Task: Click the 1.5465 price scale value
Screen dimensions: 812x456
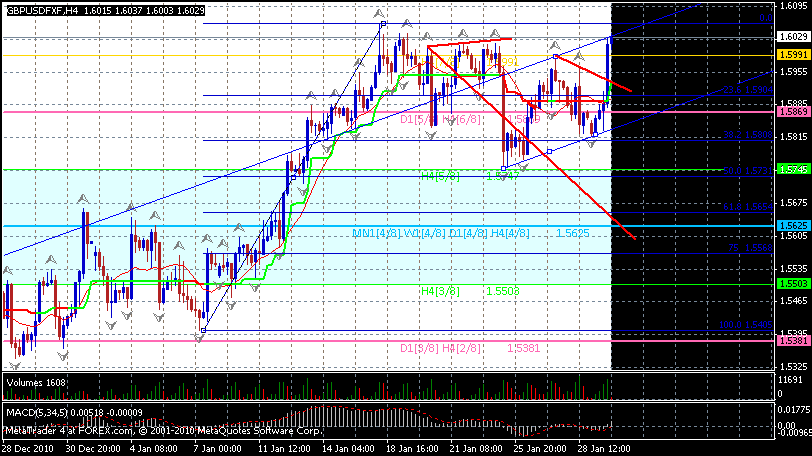Action: tap(794, 301)
